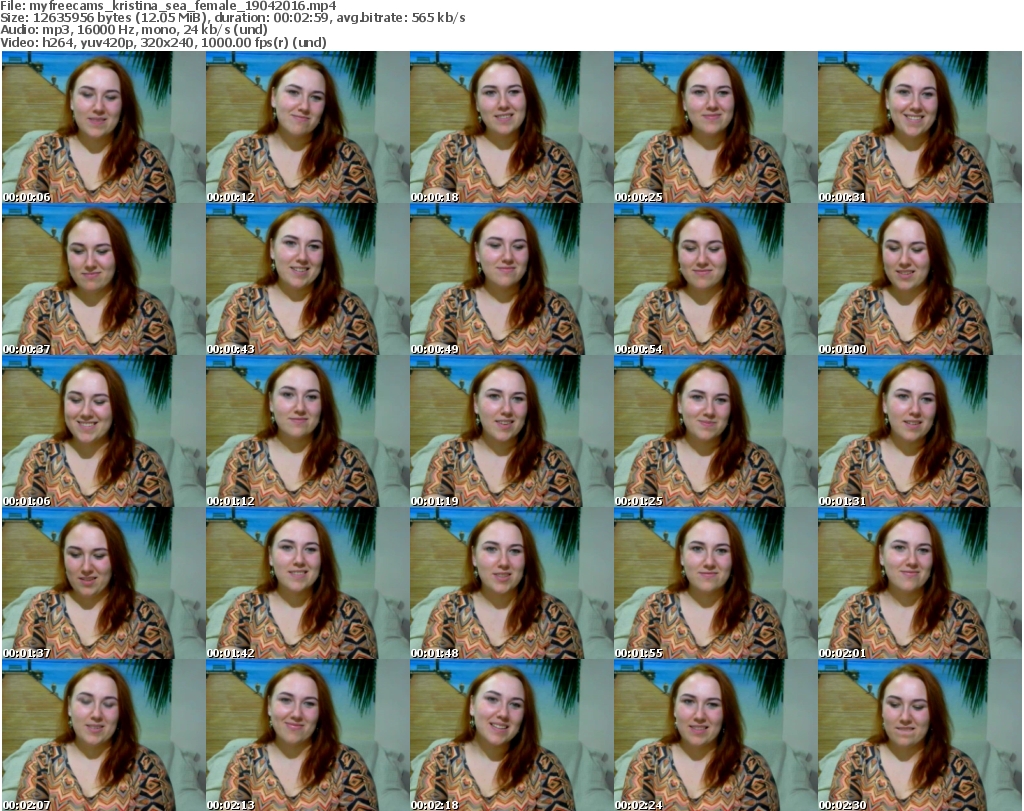Select the thumbnail at 00:02:18

511,735
